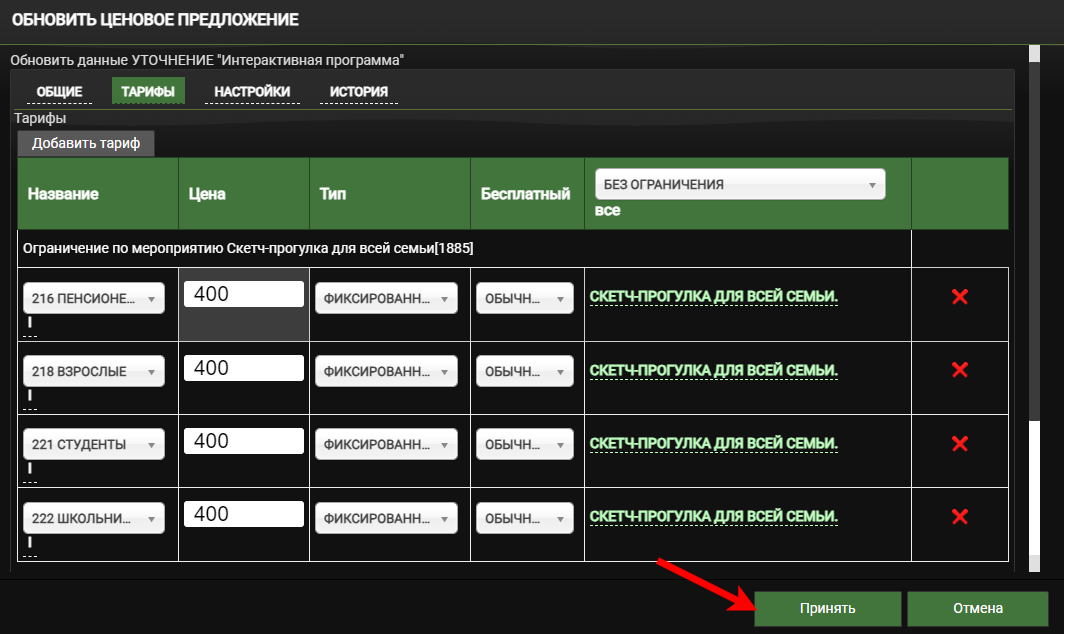Delete the 222 Школьники tariff row
Viewport: 1065px width, 634px height.
(x=959, y=517)
